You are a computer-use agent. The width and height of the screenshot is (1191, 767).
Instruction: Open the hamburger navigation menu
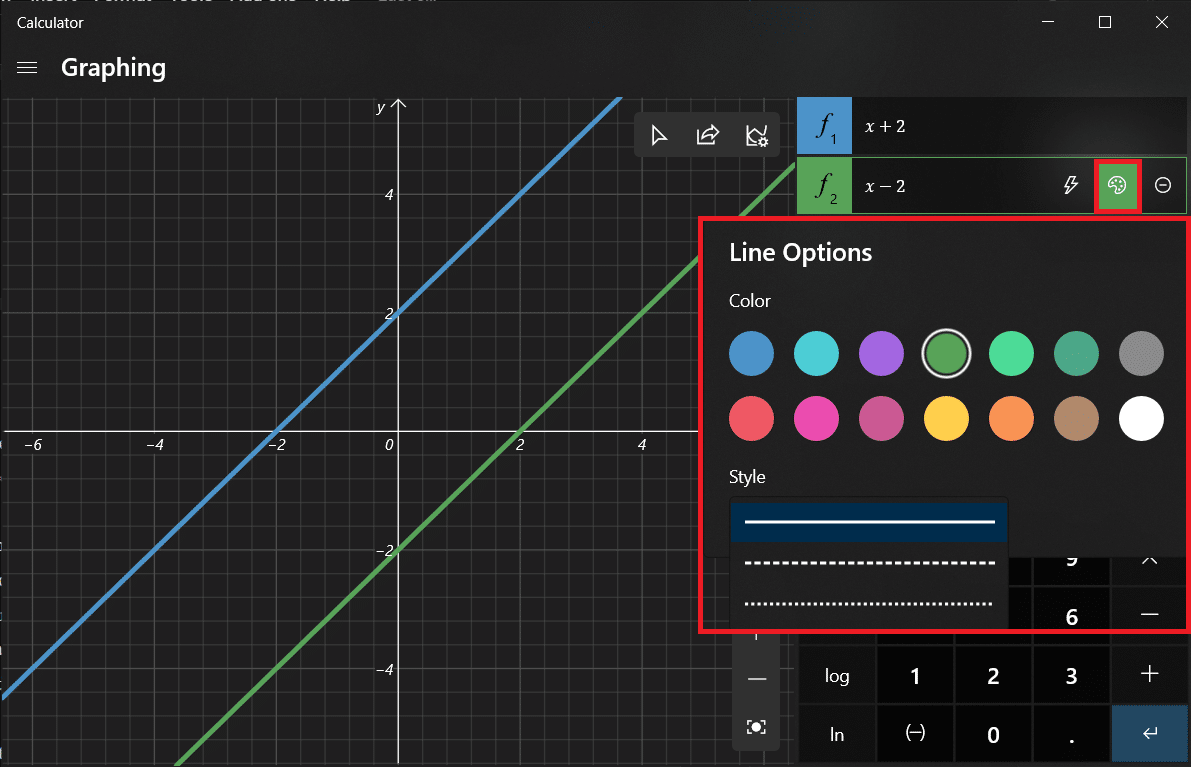[x=27, y=68]
